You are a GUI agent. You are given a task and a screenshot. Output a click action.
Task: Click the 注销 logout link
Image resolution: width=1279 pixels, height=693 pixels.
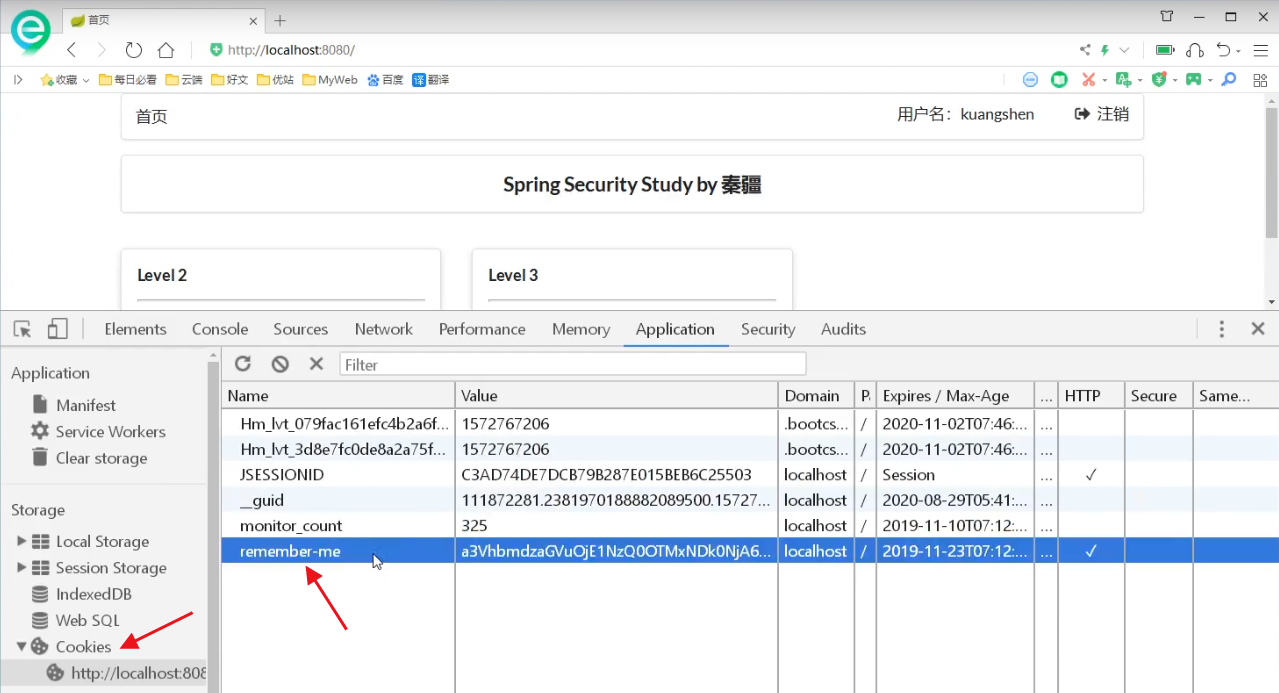tap(1102, 114)
